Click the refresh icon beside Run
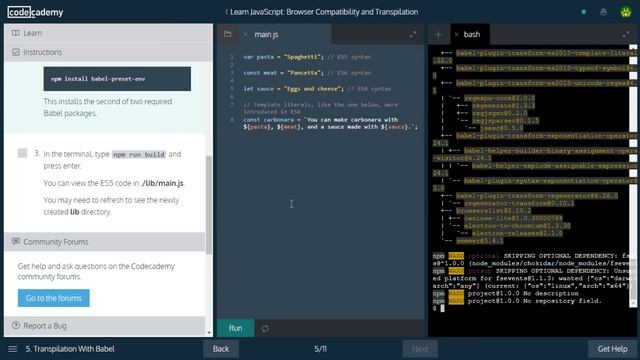 265,328
